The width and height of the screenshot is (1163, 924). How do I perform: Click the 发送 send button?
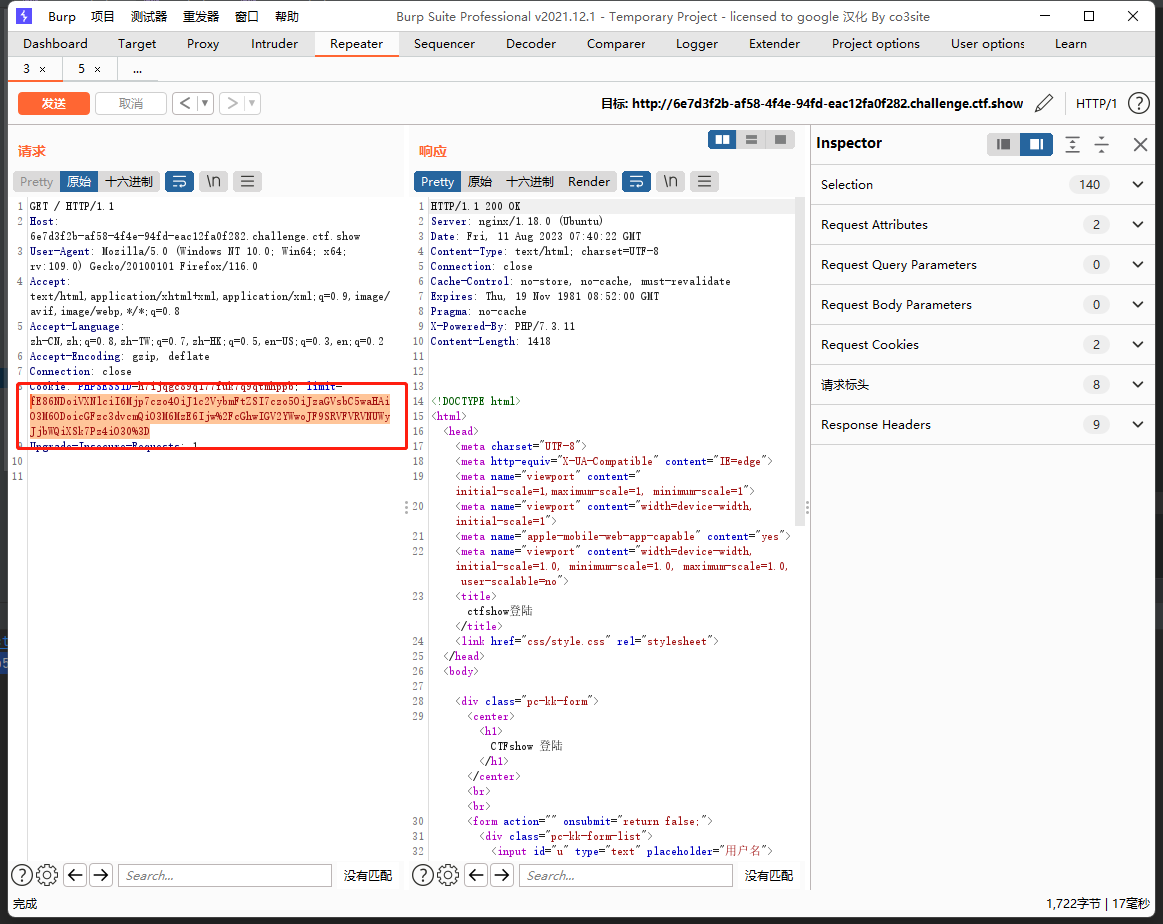pos(53,103)
